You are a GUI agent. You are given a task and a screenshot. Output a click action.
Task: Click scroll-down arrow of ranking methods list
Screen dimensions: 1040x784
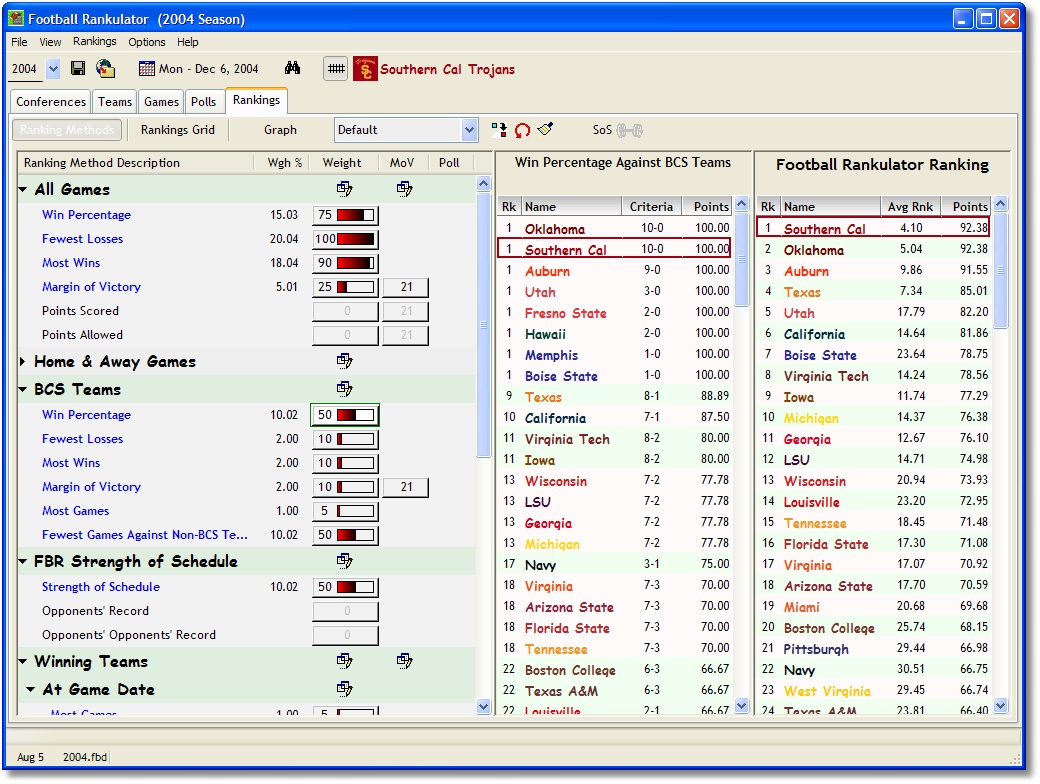point(484,707)
